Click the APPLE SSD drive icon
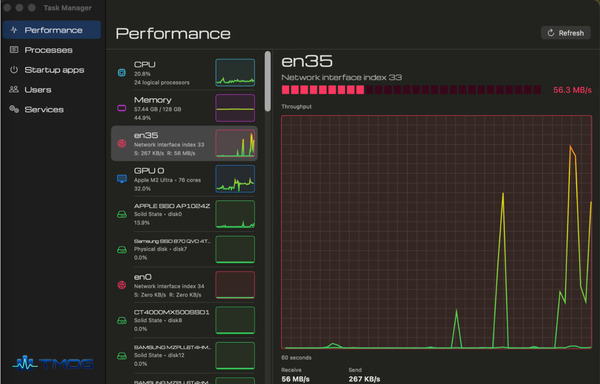Screen dimensions: 600x384 (x=122, y=214)
